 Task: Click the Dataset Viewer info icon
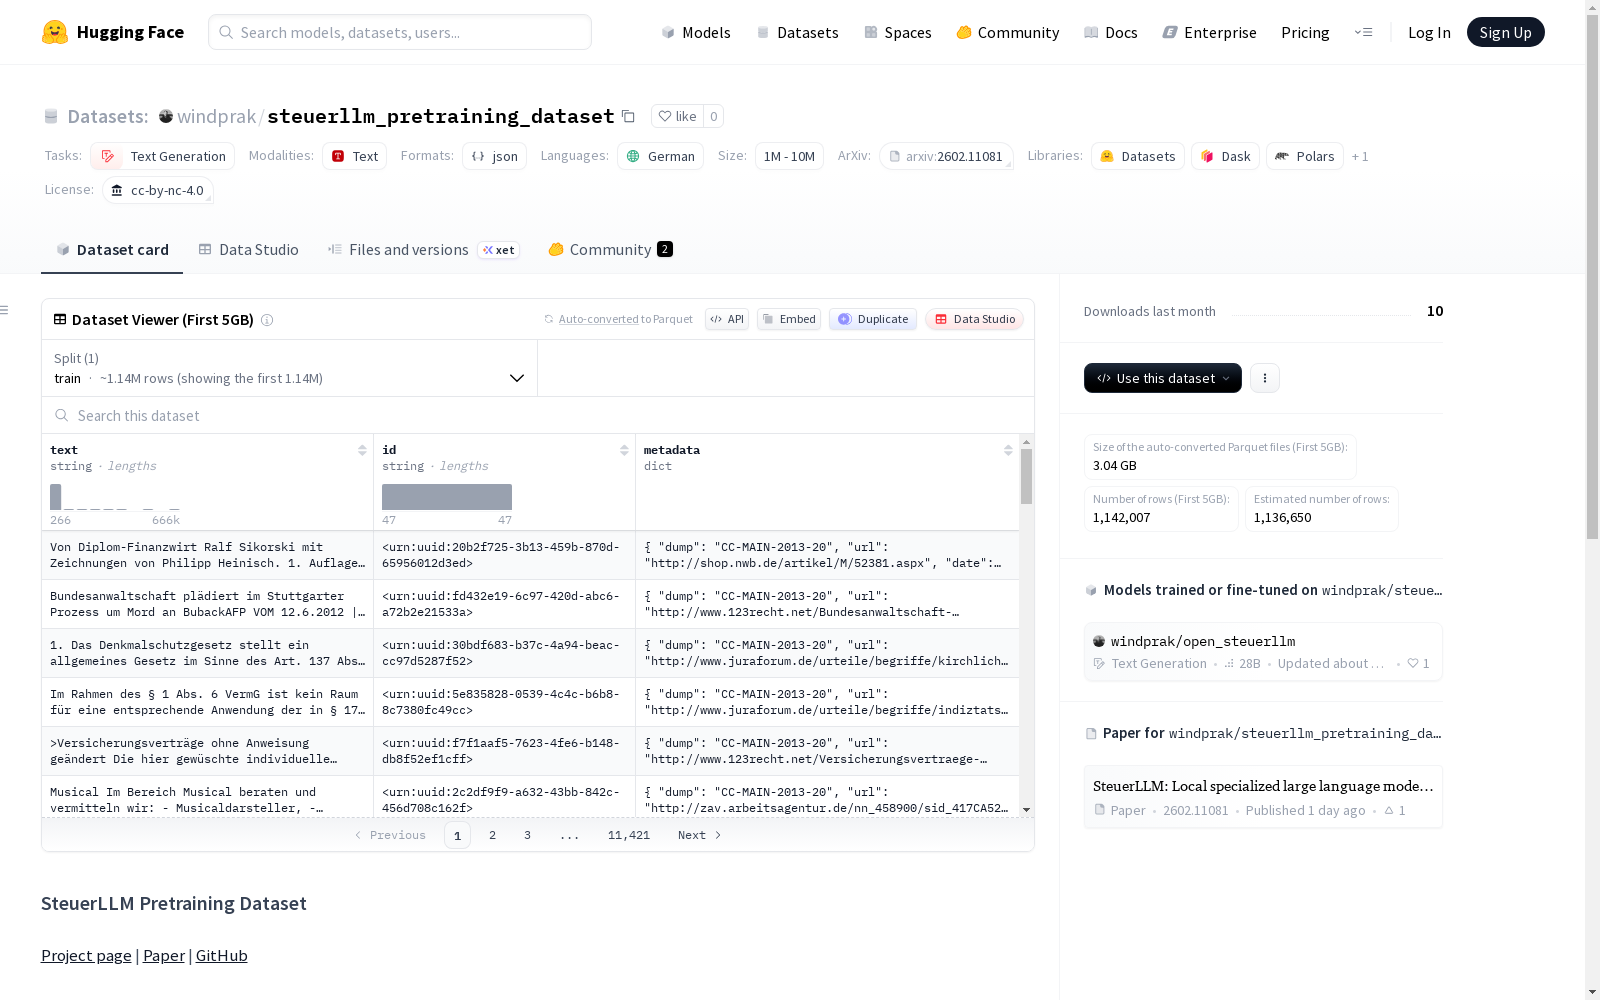267,320
